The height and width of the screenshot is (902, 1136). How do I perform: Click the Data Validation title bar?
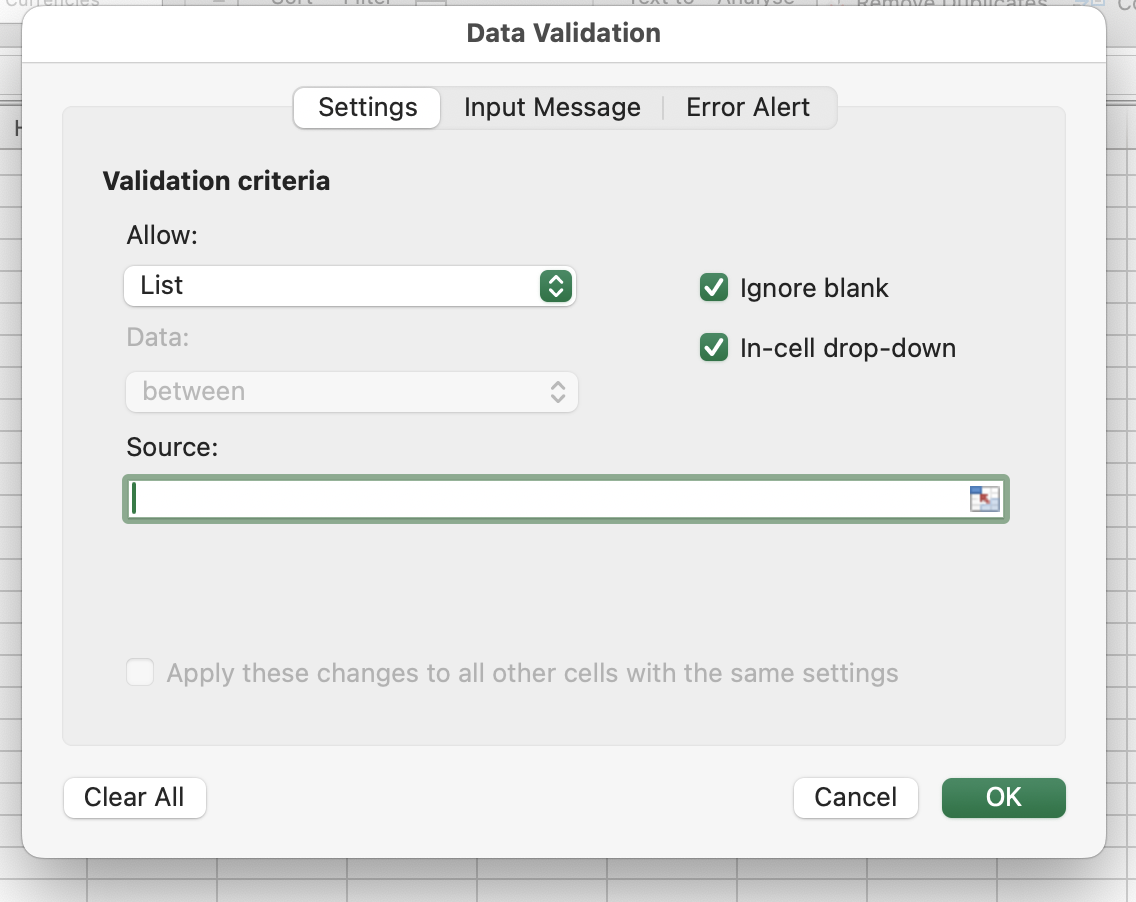tap(564, 33)
